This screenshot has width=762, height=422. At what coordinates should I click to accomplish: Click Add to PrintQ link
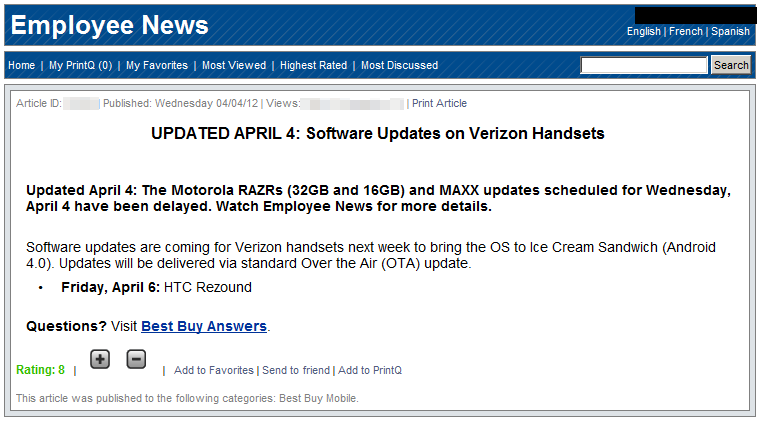[370, 371]
